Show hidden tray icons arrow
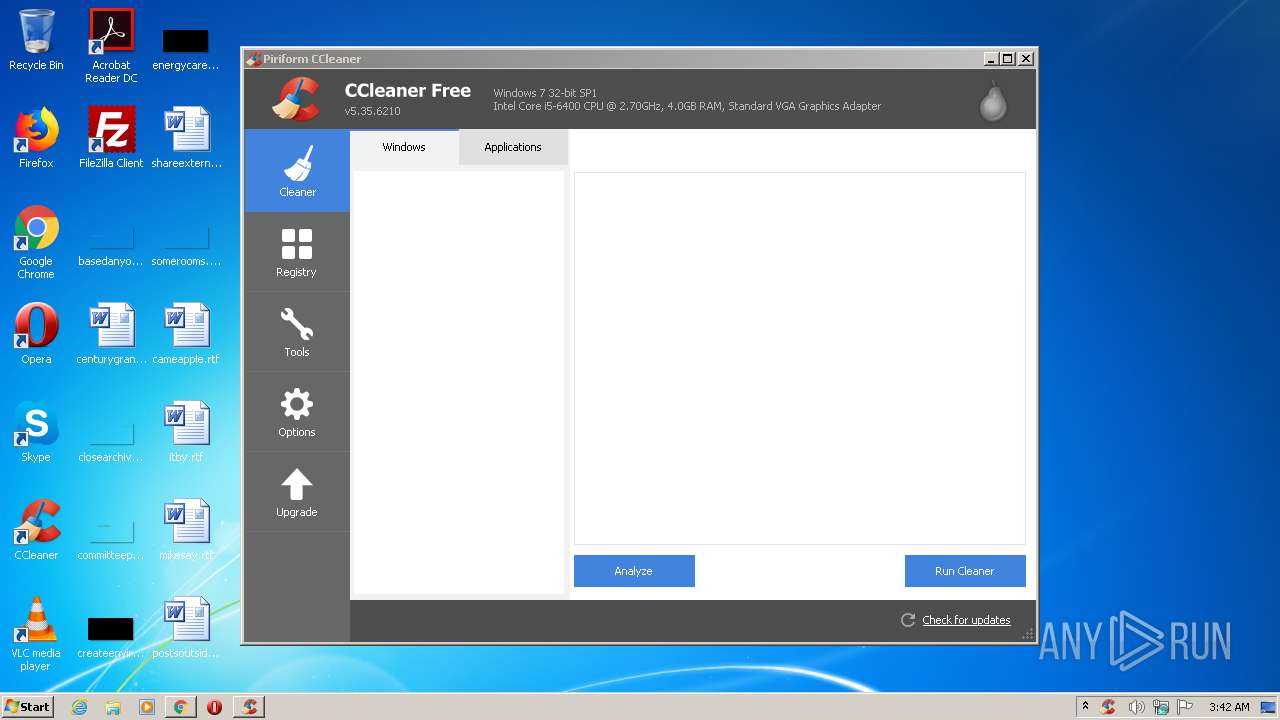The height and width of the screenshot is (720, 1280). pos(1085,707)
